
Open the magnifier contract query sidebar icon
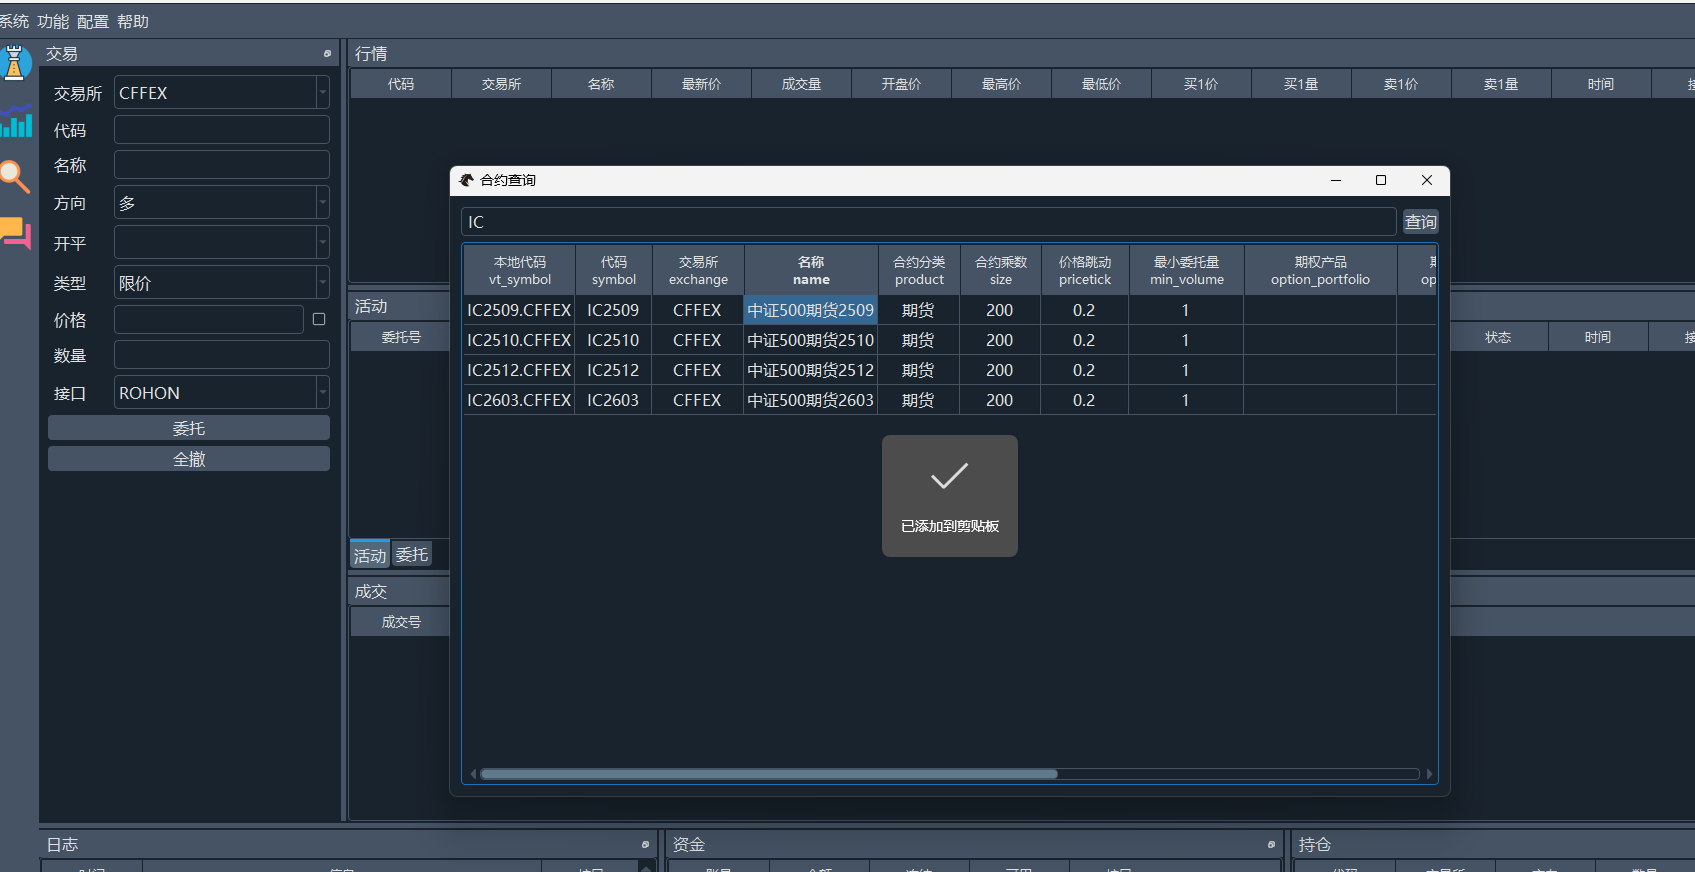coord(15,177)
